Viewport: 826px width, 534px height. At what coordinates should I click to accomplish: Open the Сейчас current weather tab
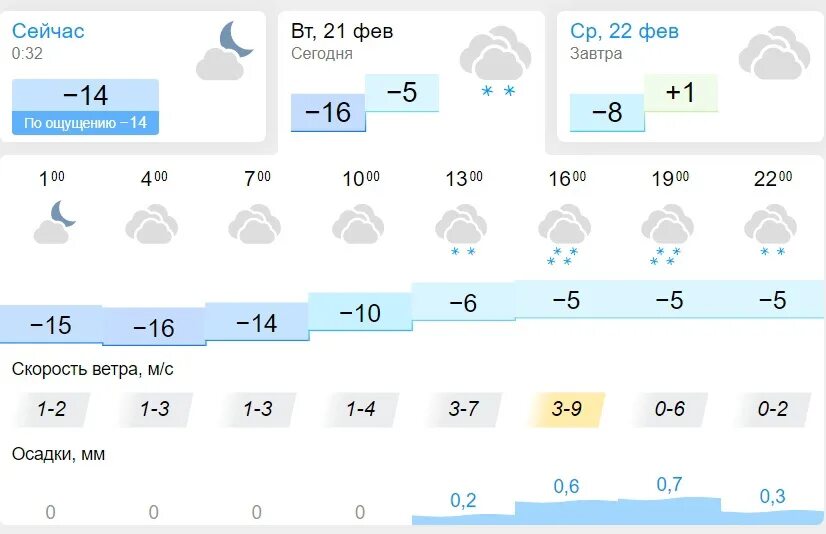click(133, 77)
